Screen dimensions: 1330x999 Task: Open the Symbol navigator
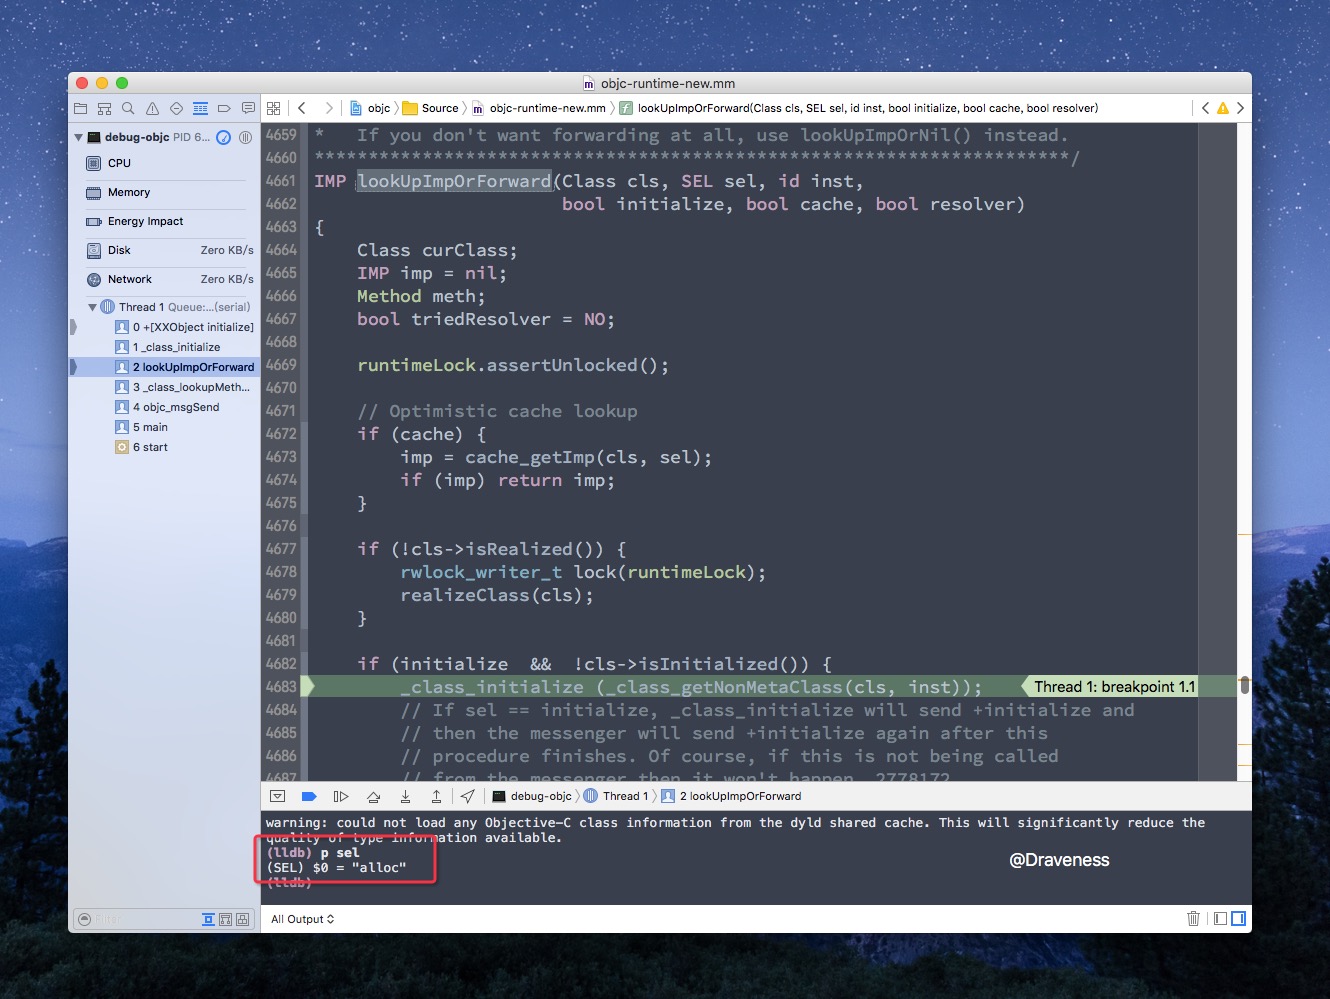point(104,108)
